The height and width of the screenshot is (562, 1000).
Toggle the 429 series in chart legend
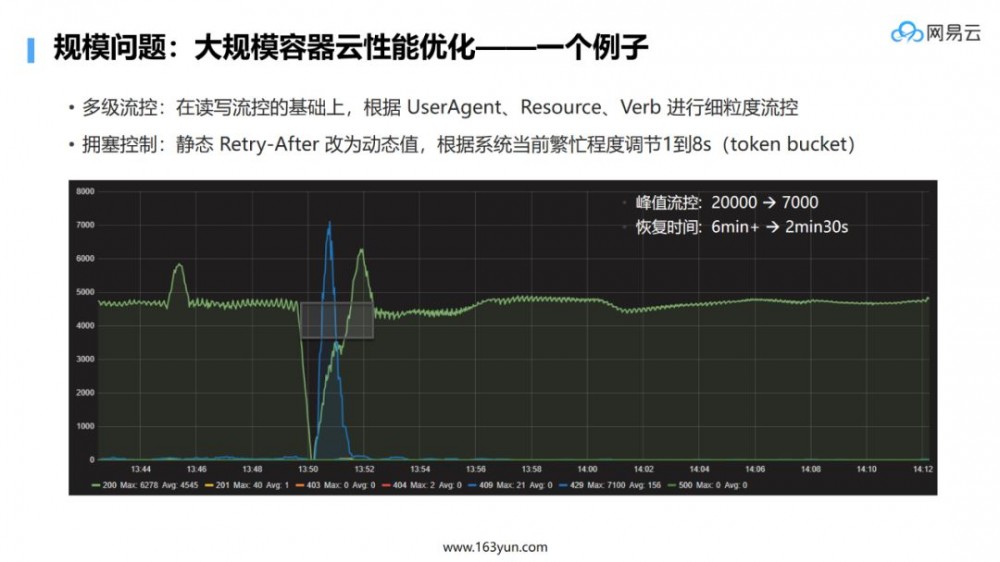click(610, 485)
